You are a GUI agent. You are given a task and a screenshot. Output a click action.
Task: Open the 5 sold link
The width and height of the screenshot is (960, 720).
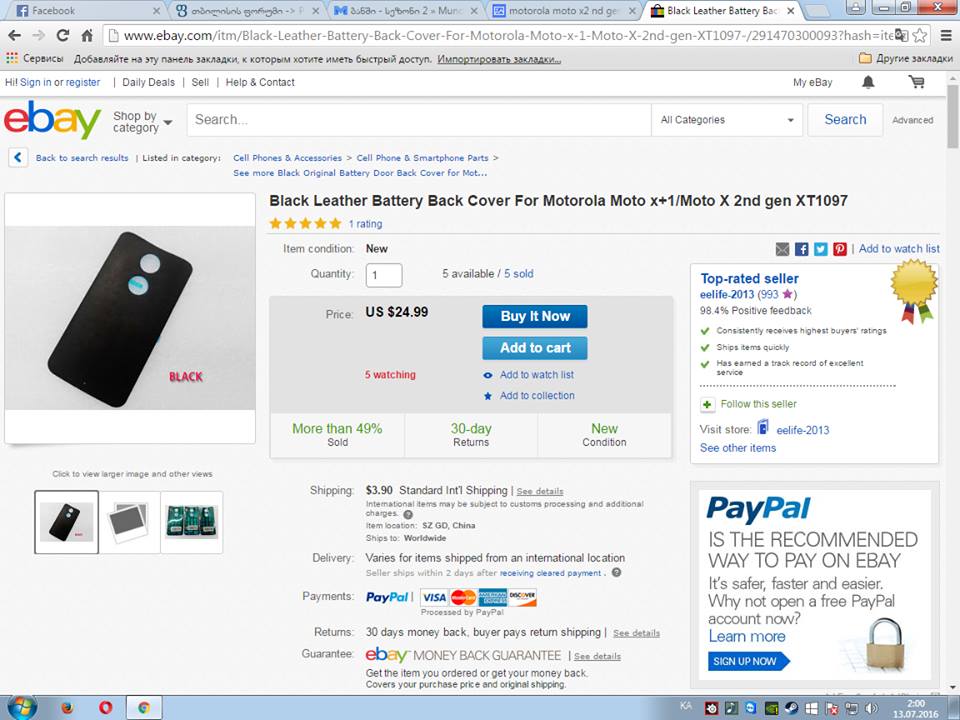click(519, 274)
